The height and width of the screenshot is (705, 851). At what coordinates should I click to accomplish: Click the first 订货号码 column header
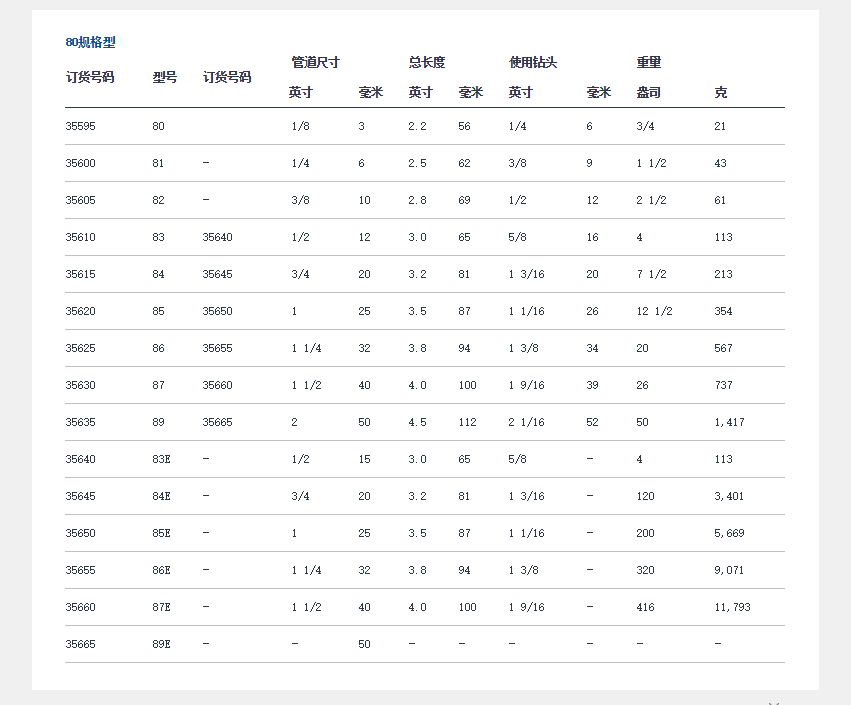90,77
